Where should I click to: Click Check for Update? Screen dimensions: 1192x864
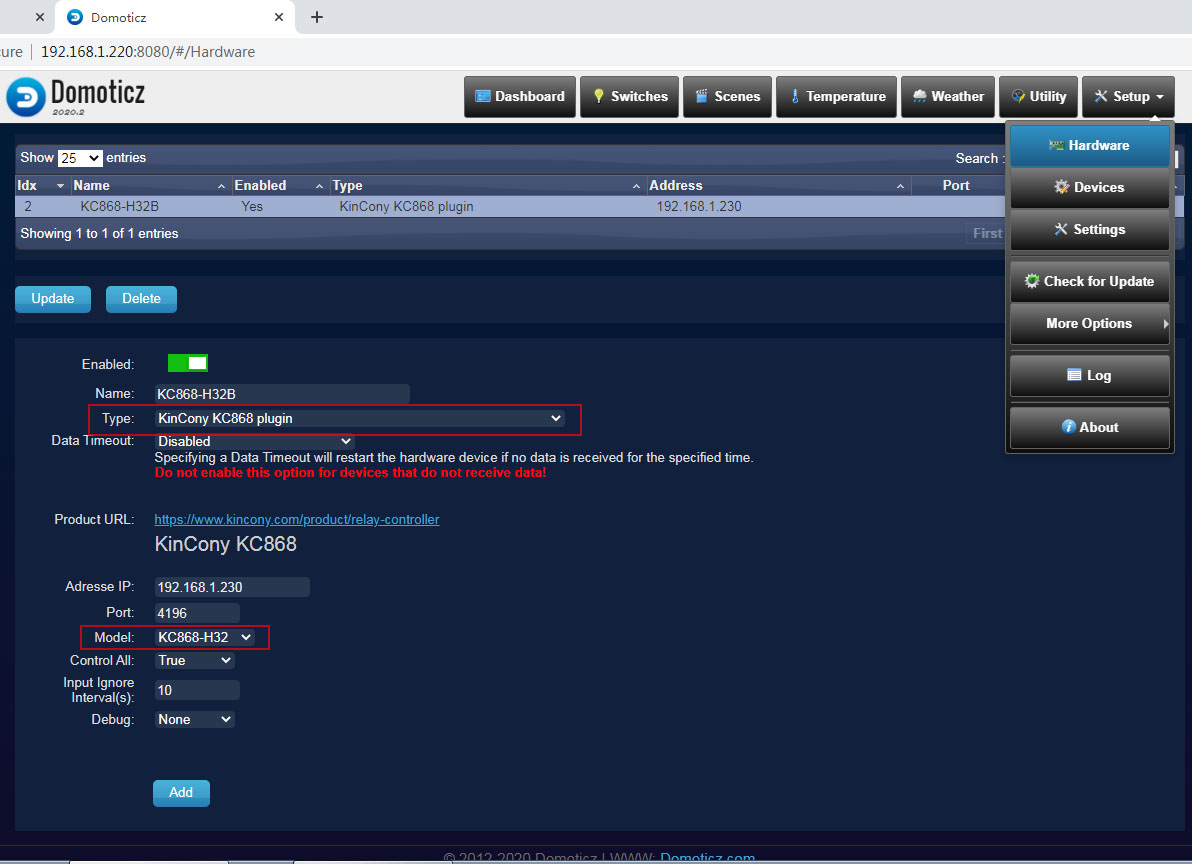coord(1089,282)
